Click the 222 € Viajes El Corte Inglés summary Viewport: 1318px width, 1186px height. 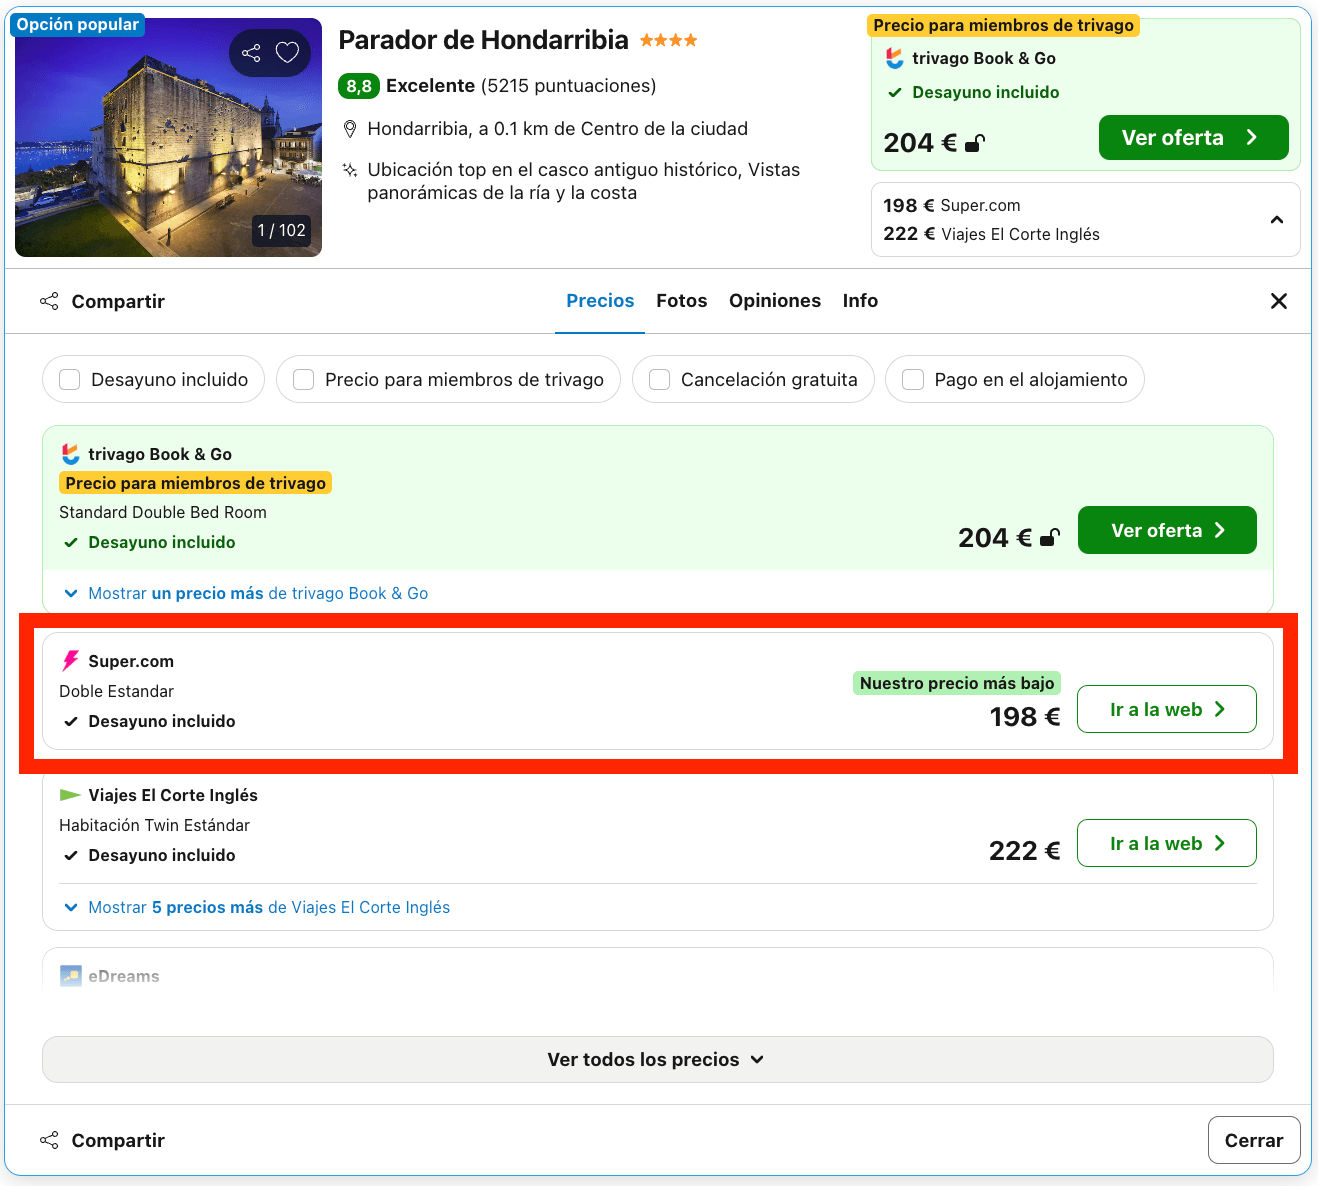991,234
